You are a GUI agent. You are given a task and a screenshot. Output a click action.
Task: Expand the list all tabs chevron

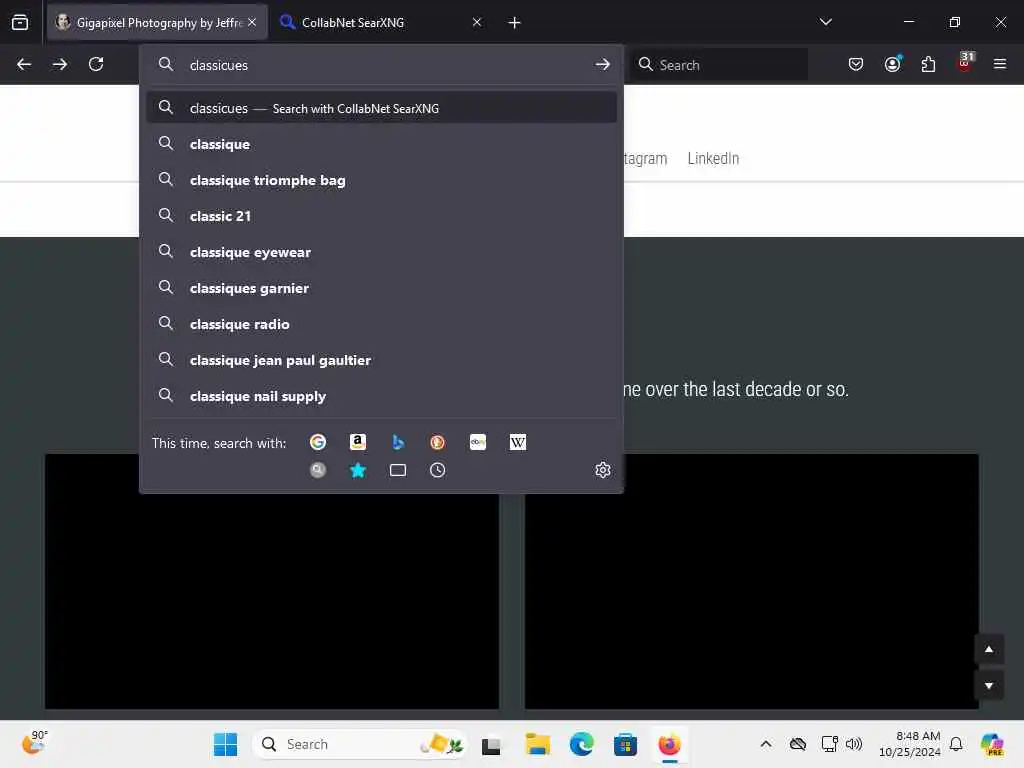pos(825,23)
